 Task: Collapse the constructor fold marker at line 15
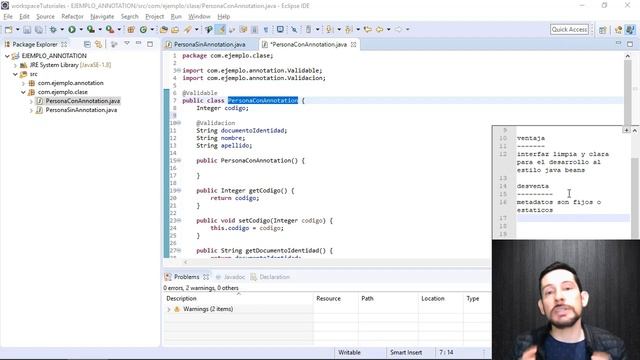coord(179,160)
